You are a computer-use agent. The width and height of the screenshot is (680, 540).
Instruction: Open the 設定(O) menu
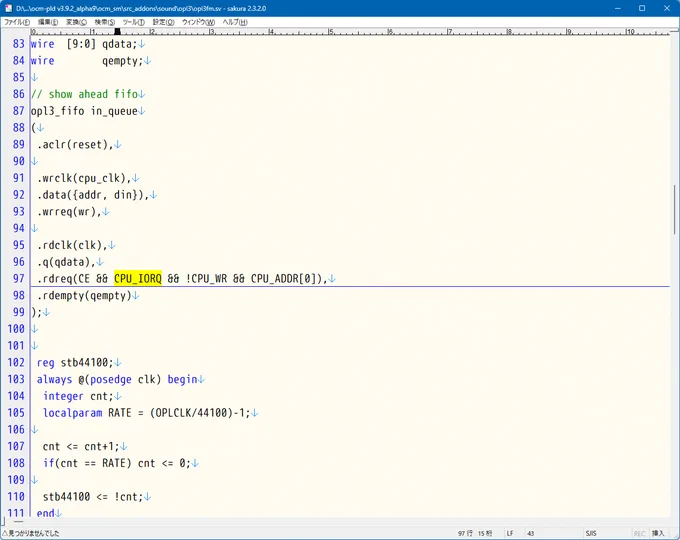click(163, 22)
